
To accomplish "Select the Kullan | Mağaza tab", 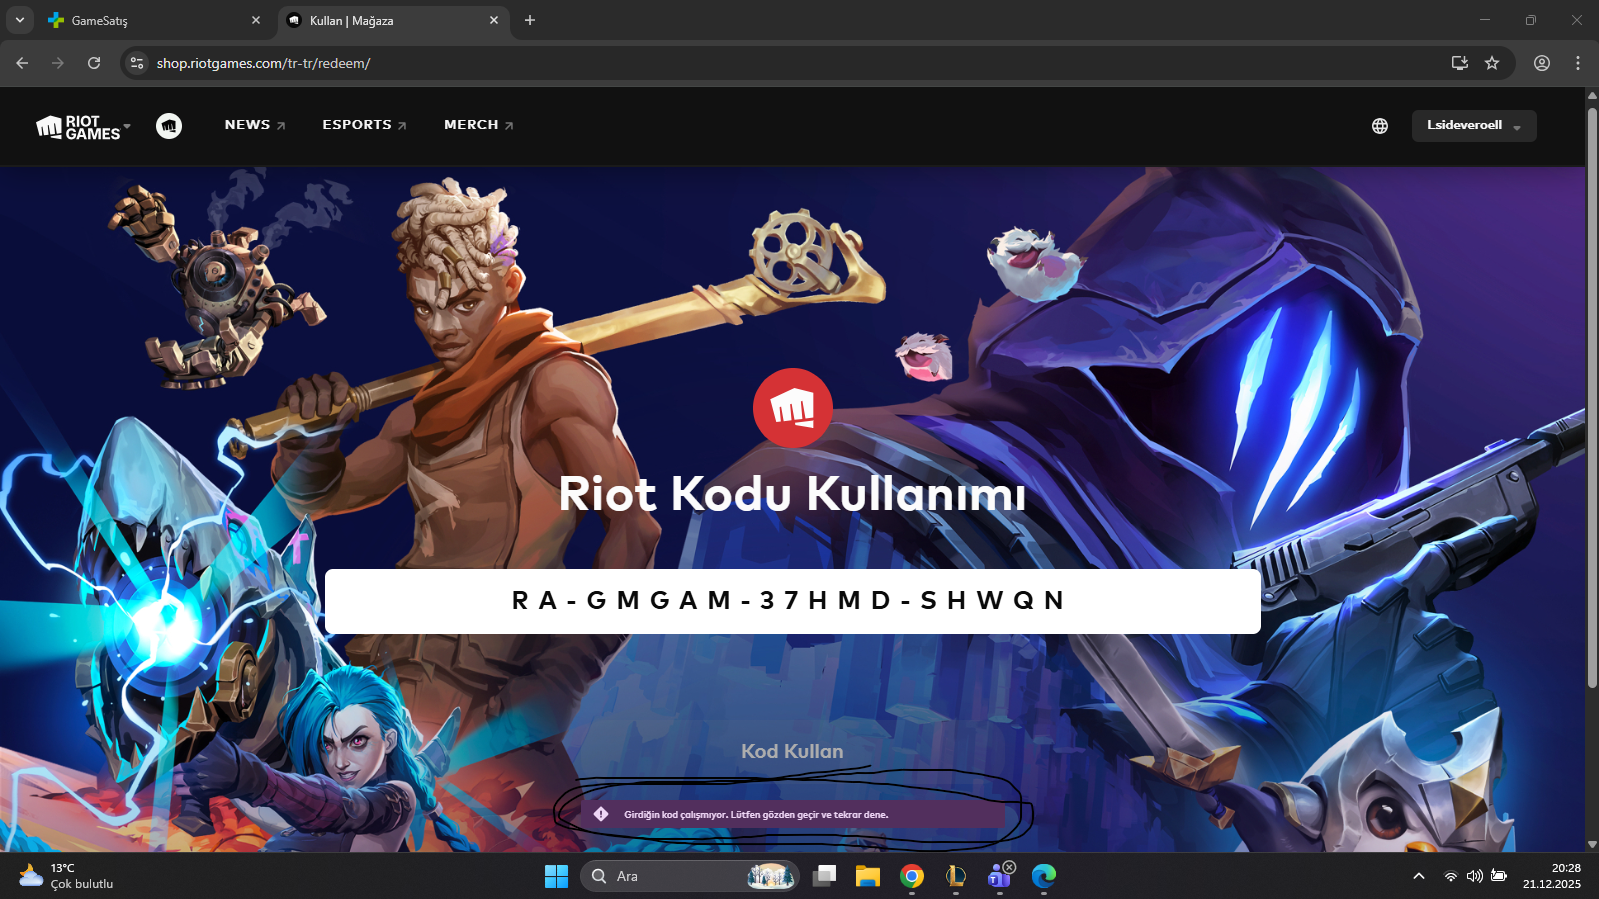I will [x=392, y=20].
